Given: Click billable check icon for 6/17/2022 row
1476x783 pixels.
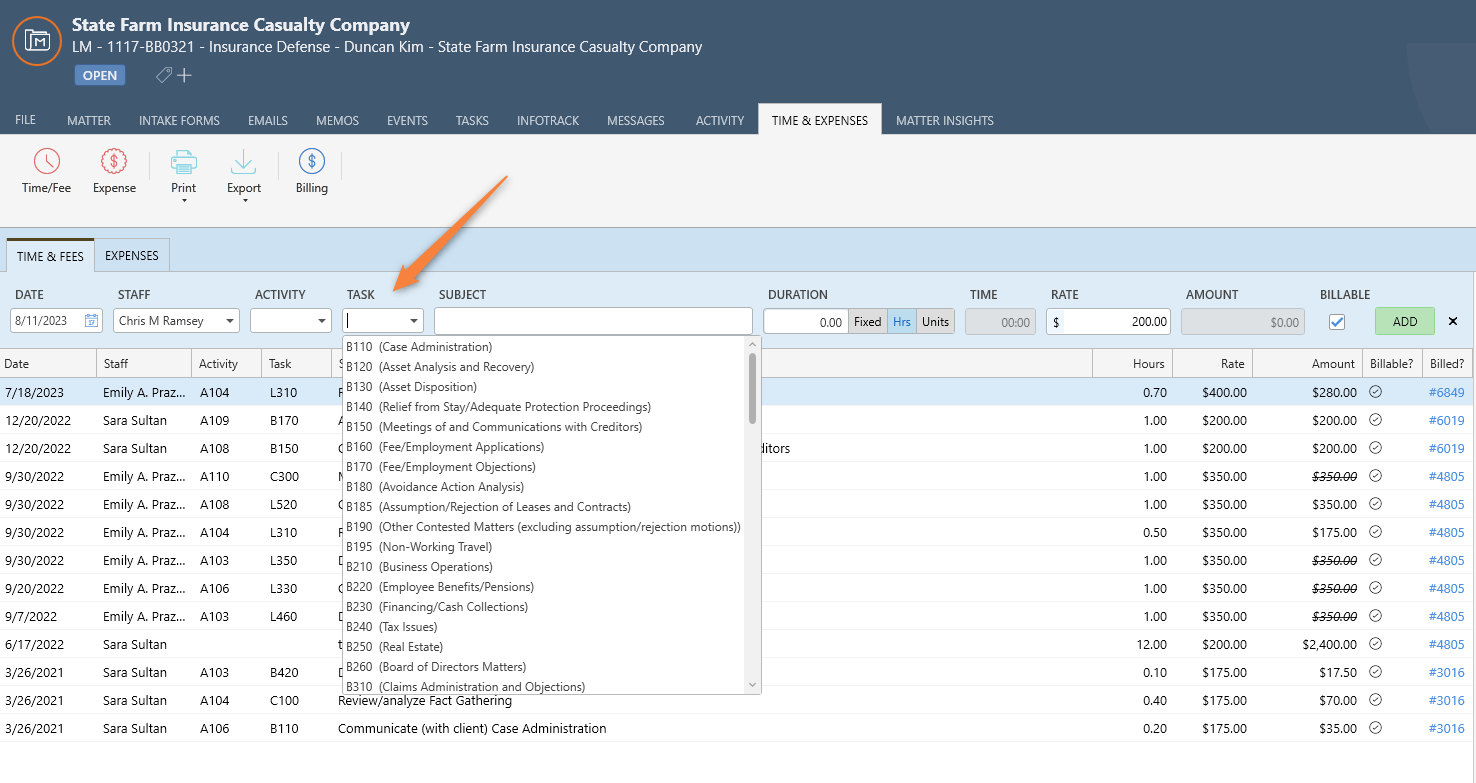Looking at the screenshot, I should tap(1375, 644).
